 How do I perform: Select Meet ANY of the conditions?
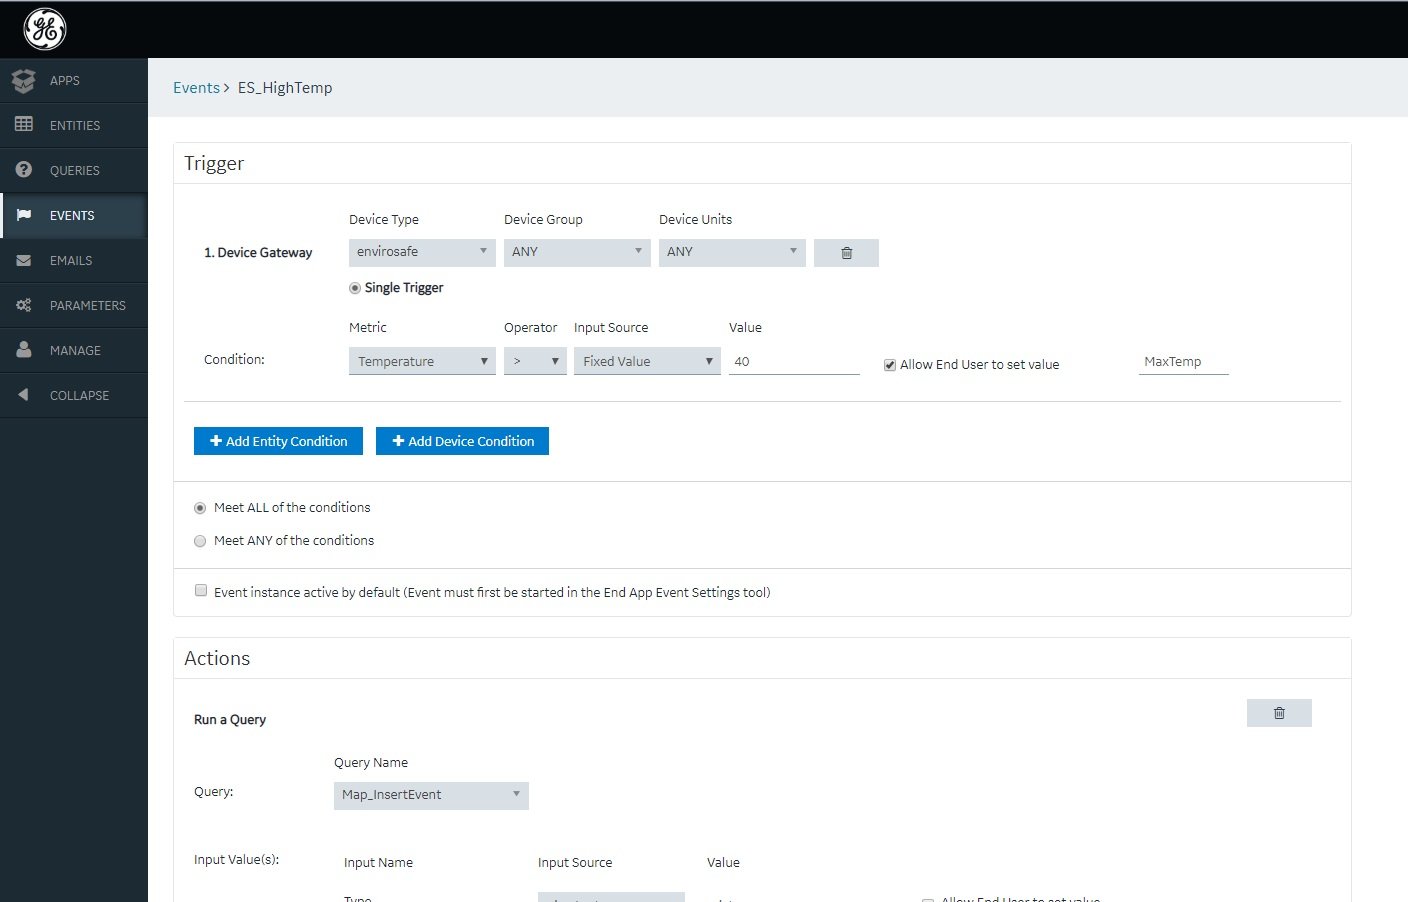point(200,541)
